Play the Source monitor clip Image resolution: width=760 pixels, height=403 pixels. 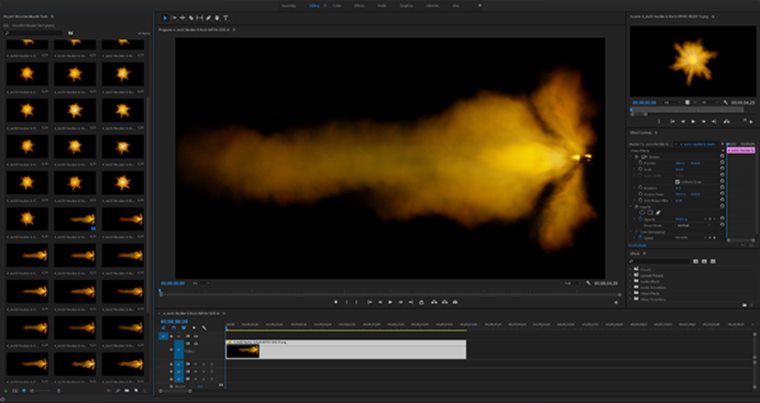click(x=693, y=121)
